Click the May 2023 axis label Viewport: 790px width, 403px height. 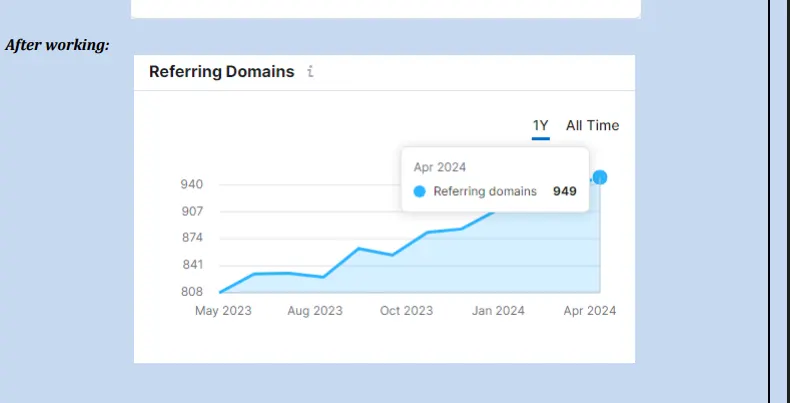click(x=223, y=311)
